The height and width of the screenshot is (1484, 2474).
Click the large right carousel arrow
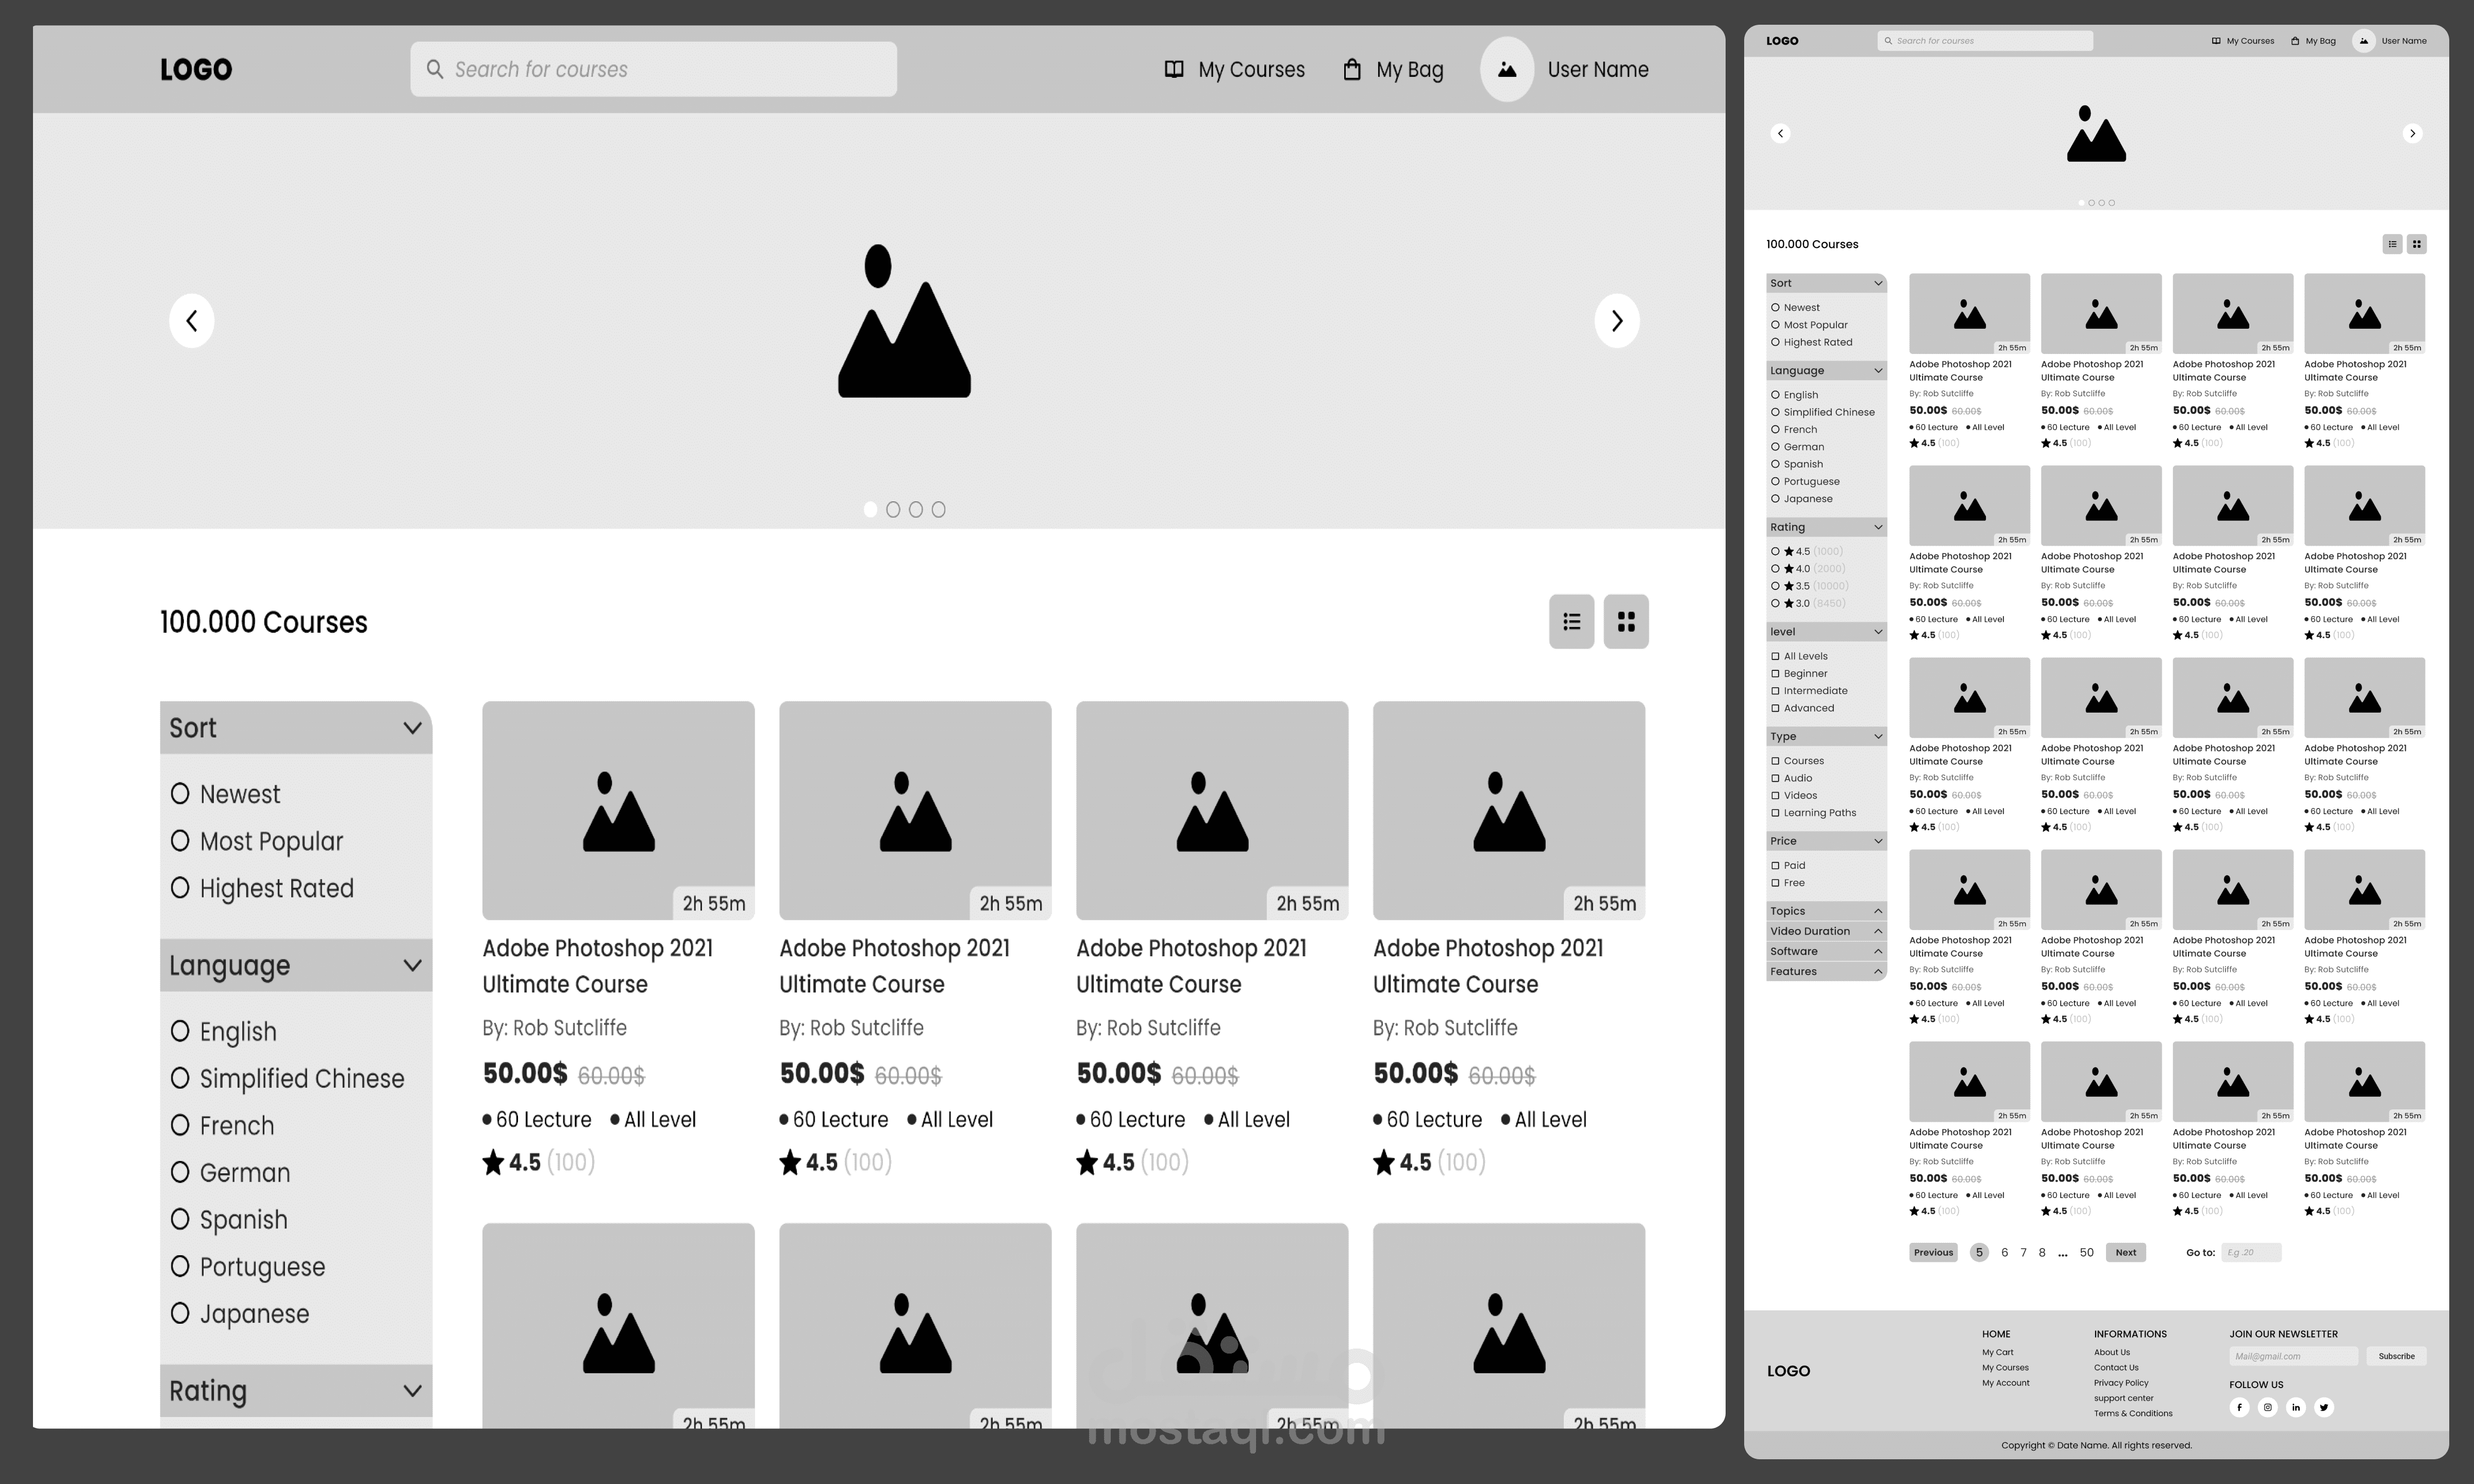[1616, 321]
